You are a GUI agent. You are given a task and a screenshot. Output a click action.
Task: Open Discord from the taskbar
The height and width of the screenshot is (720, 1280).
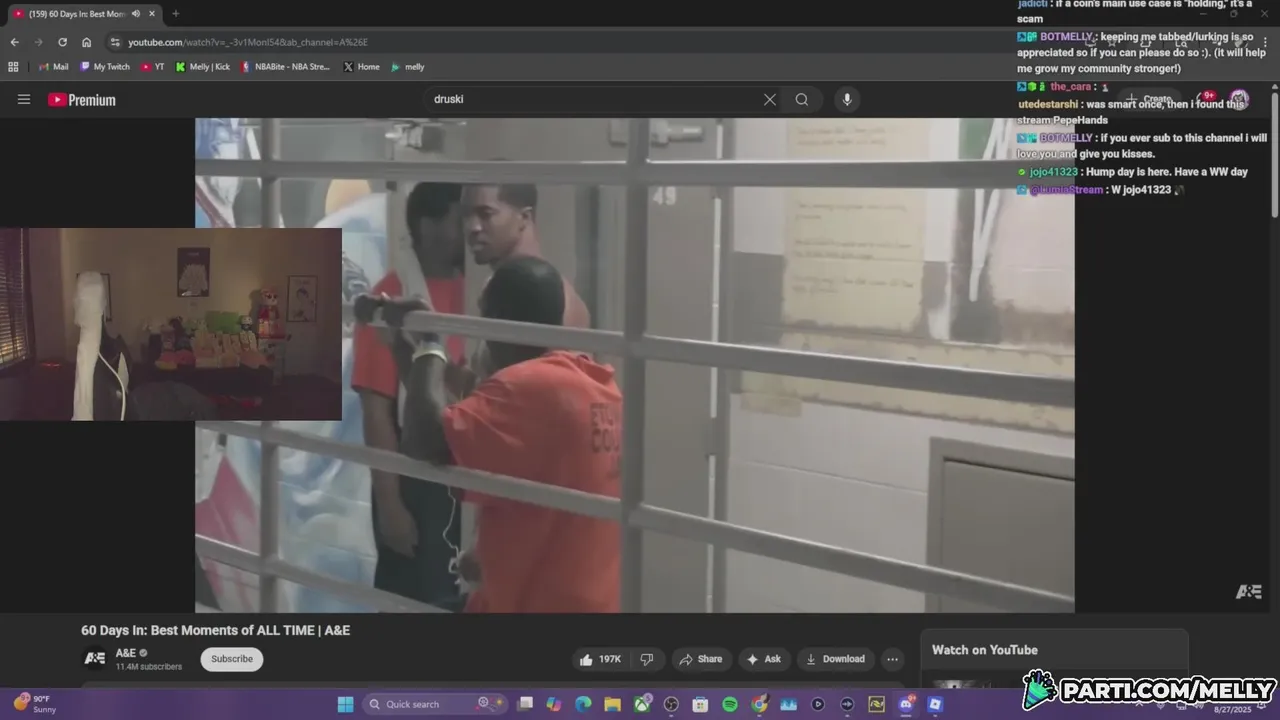point(906,704)
